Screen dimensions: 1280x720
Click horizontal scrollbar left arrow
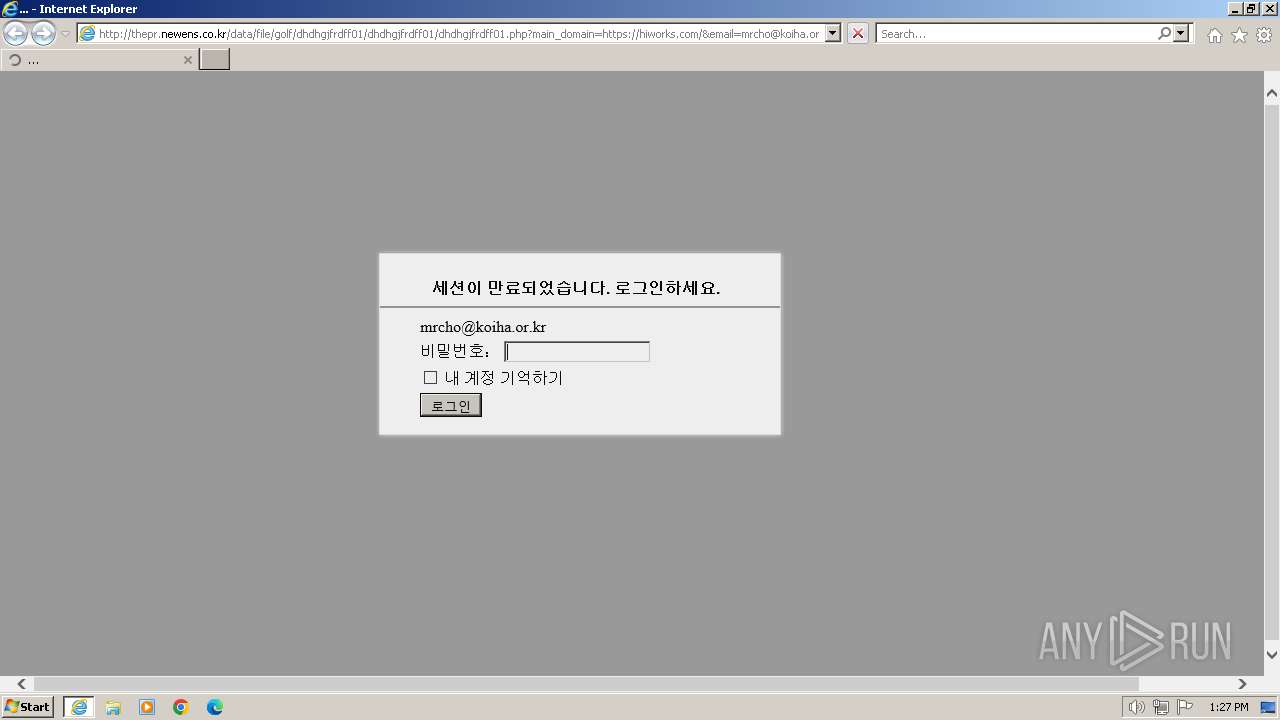pyautogui.click(x=21, y=684)
